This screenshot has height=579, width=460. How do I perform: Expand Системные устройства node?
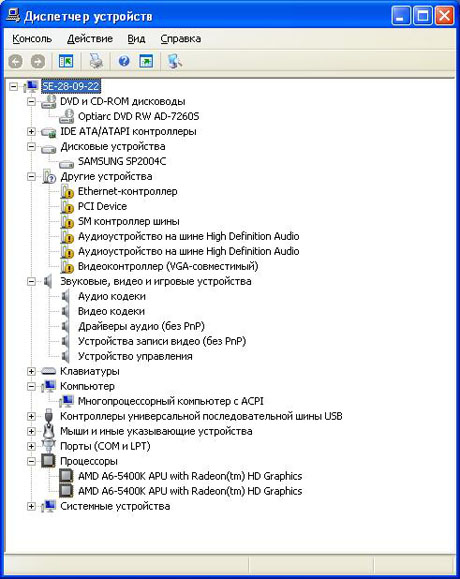coord(31,506)
